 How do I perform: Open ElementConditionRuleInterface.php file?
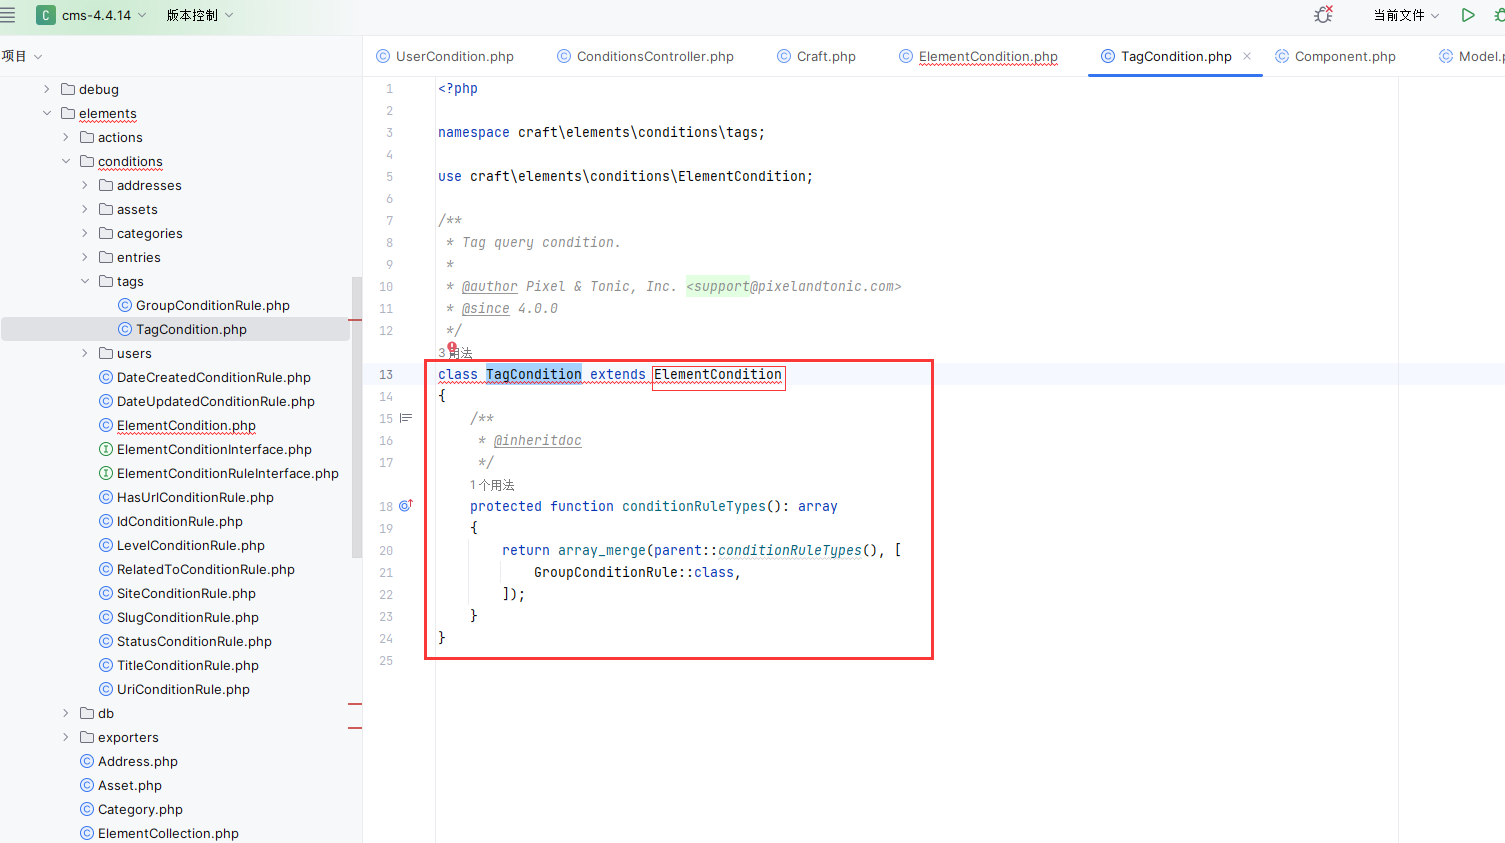tap(219, 473)
